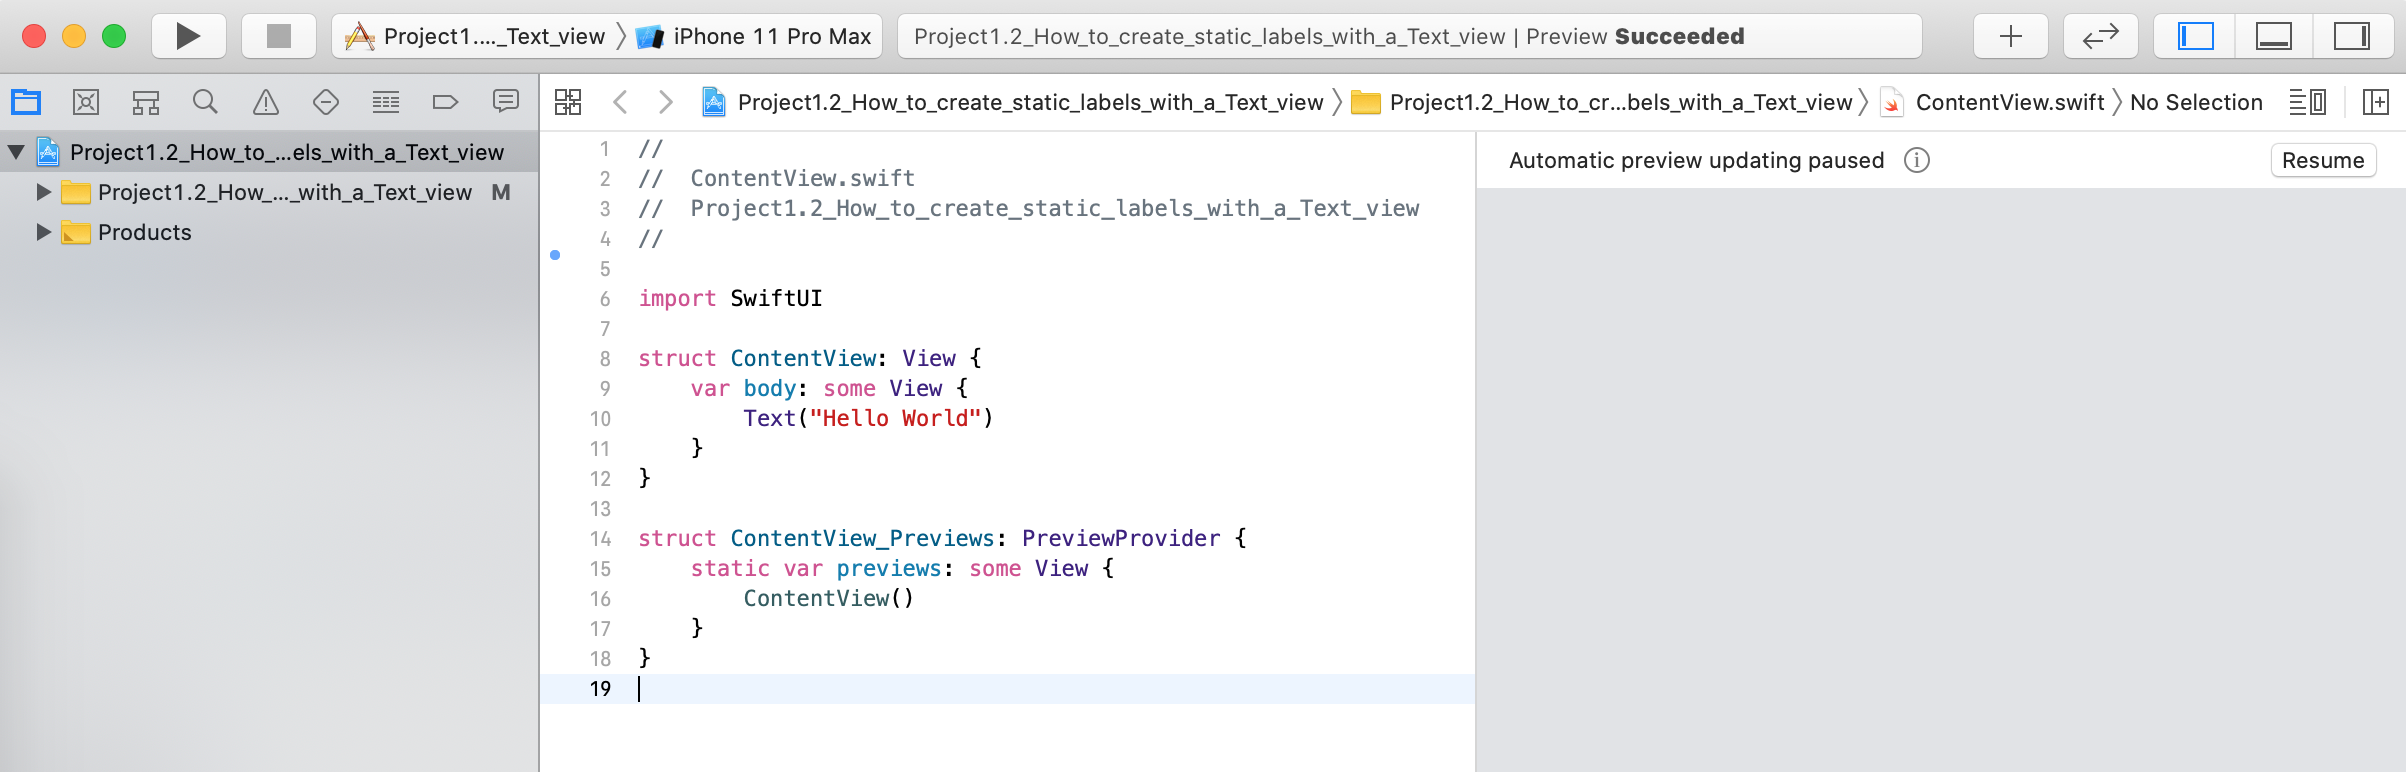Expand the Project1.2_How..._with_a_Text_view folder
Image resolution: width=2406 pixels, height=772 pixels.
coord(43,192)
